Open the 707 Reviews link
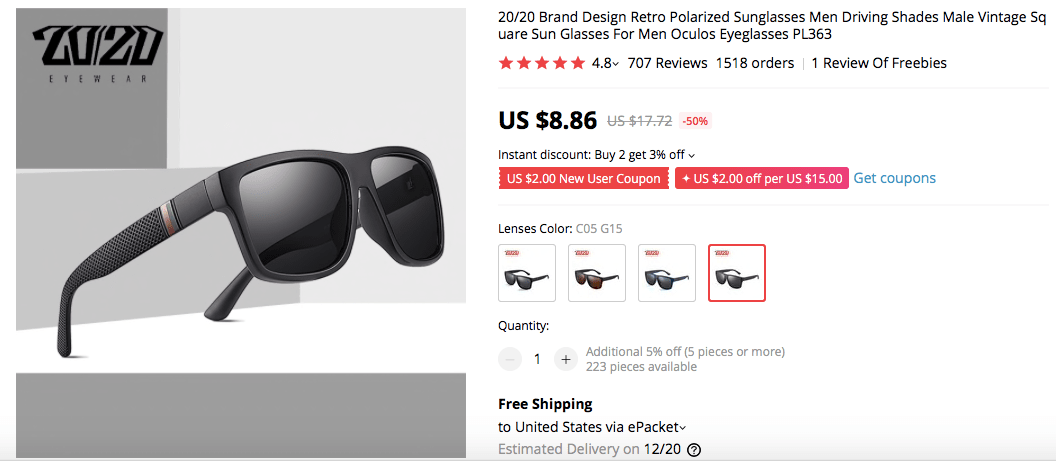Image resolution: width=1056 pixels, height=461 pixels. pyautogui.click(x=667, y=63)
